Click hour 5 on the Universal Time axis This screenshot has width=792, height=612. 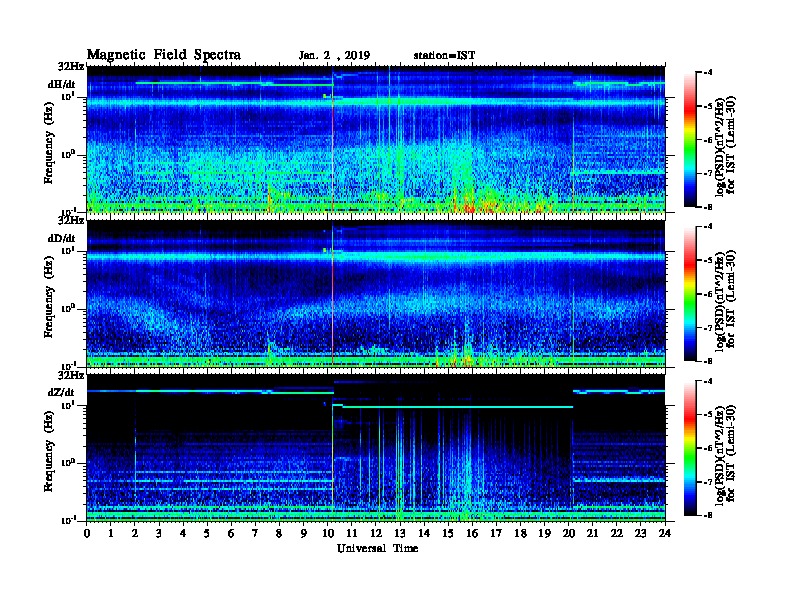pos(207,533)
